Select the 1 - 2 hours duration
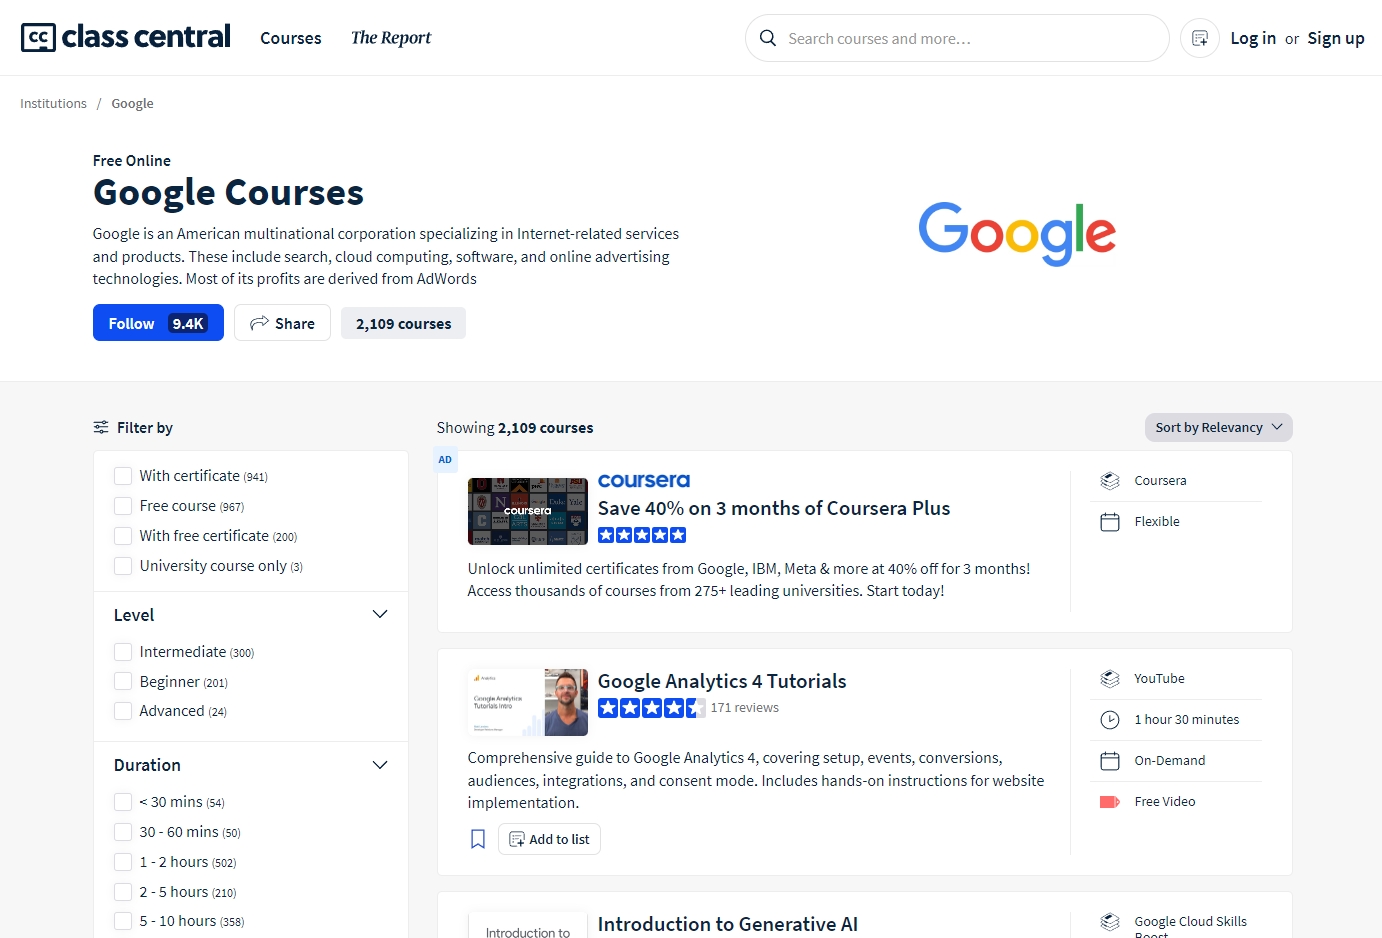Screen dimensions: 1382x938 point(123,862)
